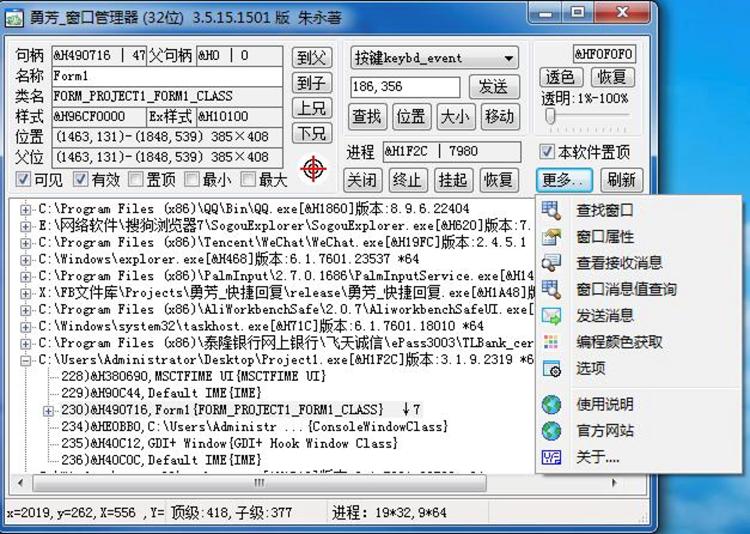750x534 pixels.
Task: Click the 发送 button
Action: tap(494, 87)
